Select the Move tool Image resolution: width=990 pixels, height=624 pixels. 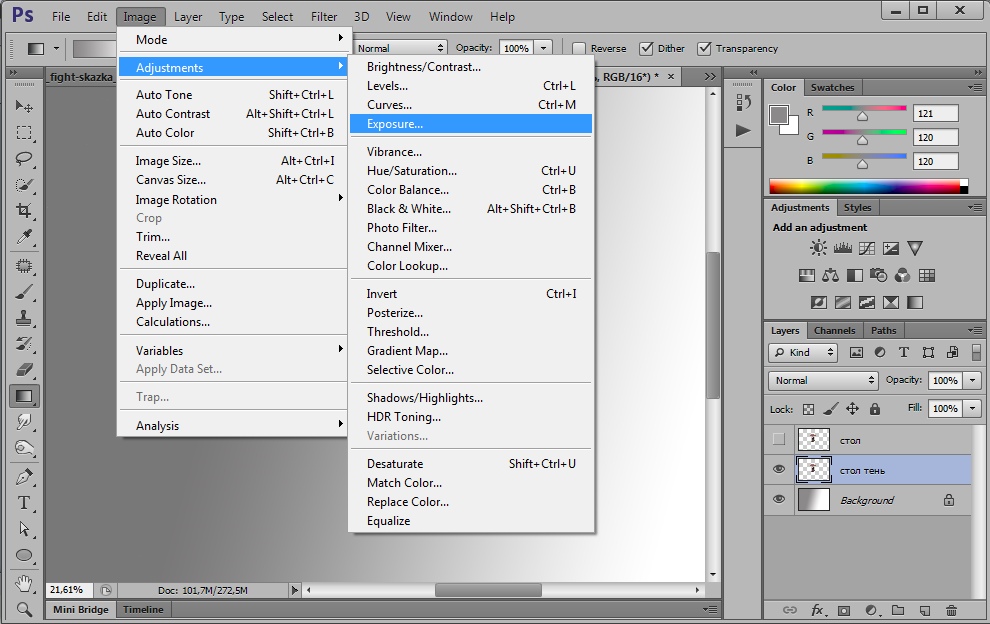(24, 106)
